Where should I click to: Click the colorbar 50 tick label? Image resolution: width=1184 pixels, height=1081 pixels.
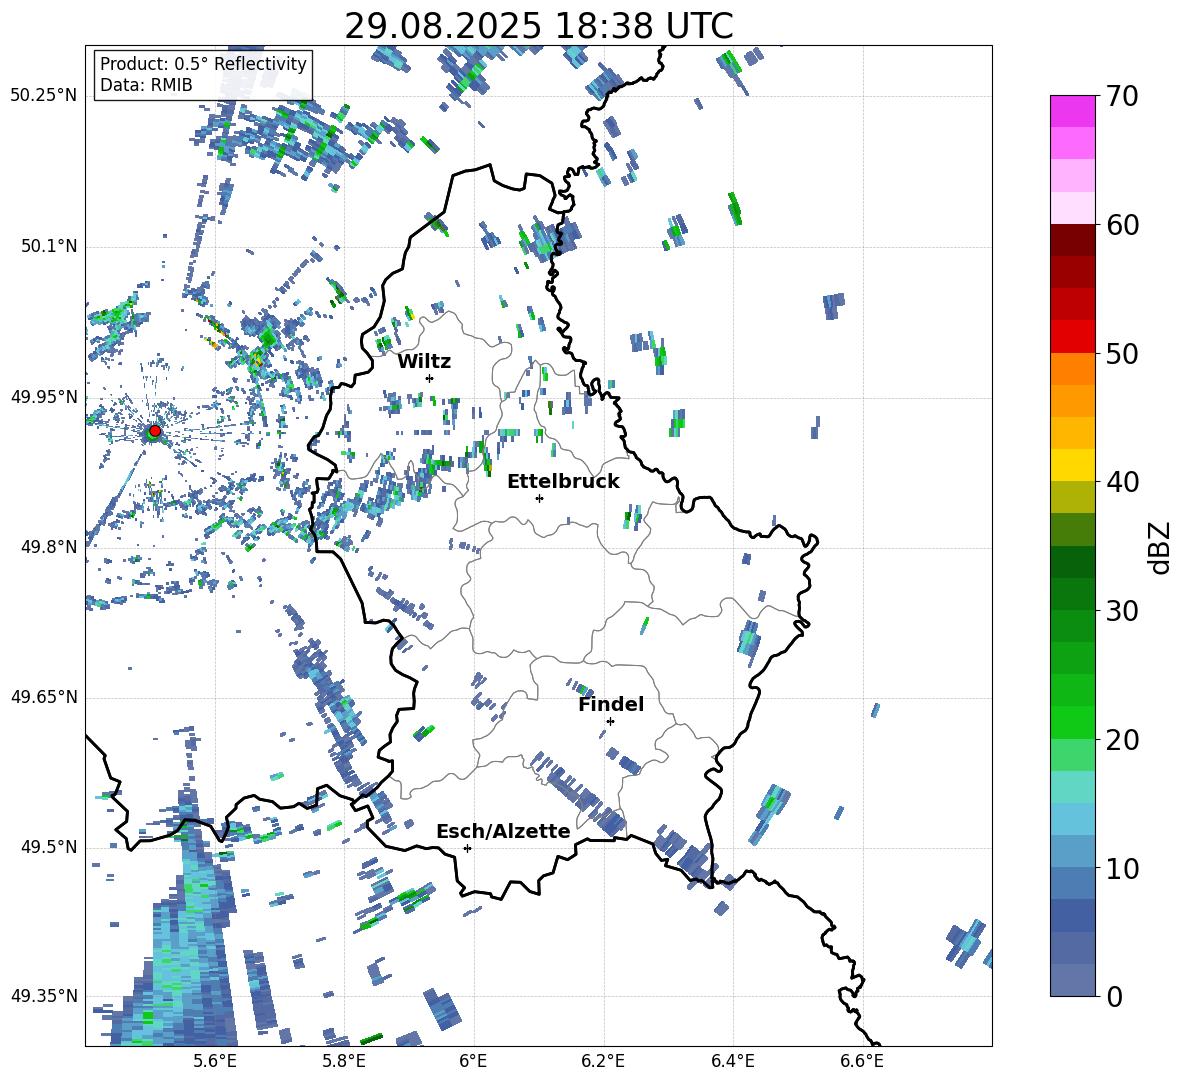pyautogui.click(x=1122, y=353)
